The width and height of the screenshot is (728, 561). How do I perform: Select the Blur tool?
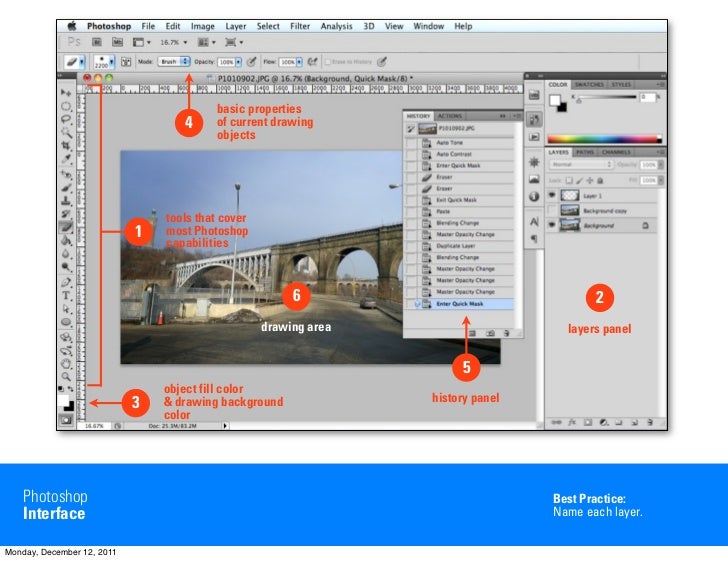point(66,254)
